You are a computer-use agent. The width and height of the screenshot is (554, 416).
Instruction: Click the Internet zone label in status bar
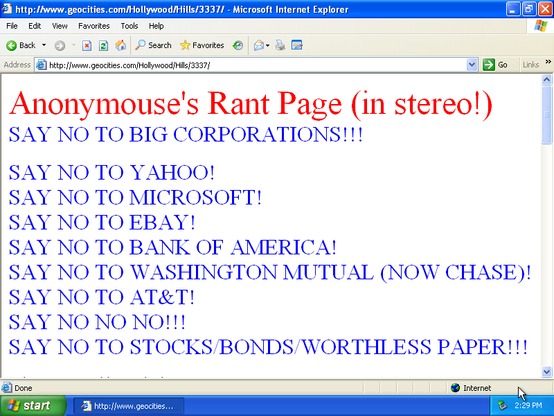(x=477, y=388)
